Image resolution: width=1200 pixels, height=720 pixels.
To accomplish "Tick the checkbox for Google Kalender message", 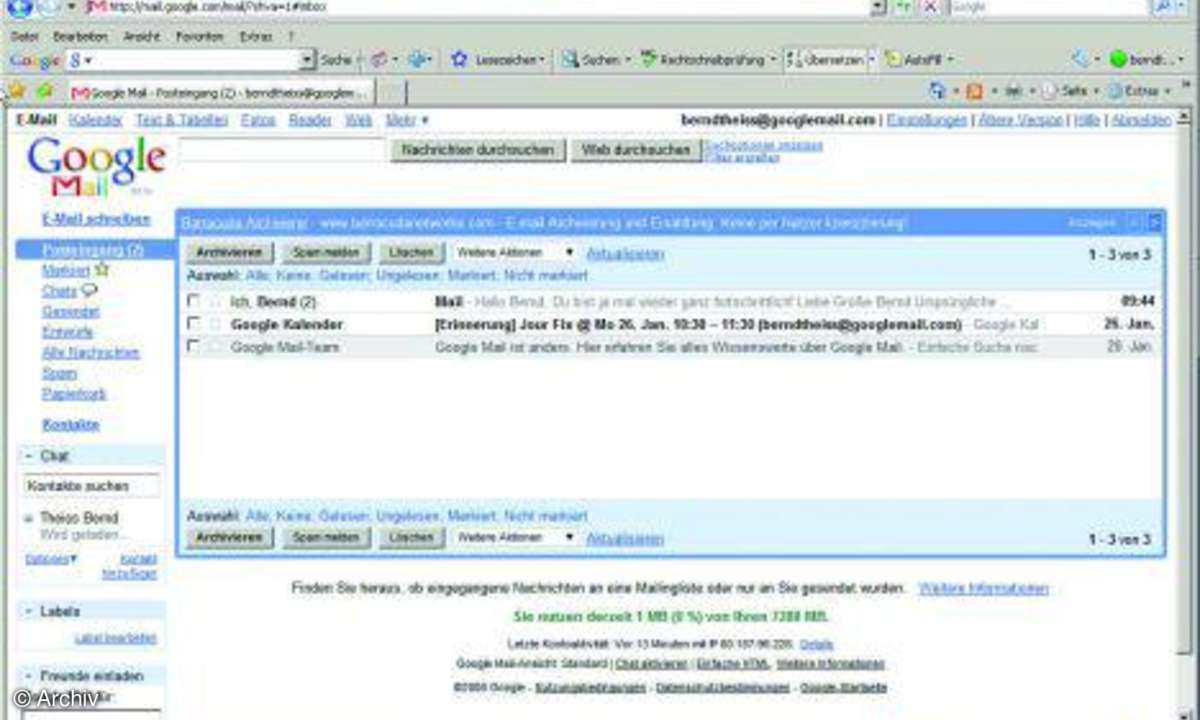I will click(x=193, y=323).
